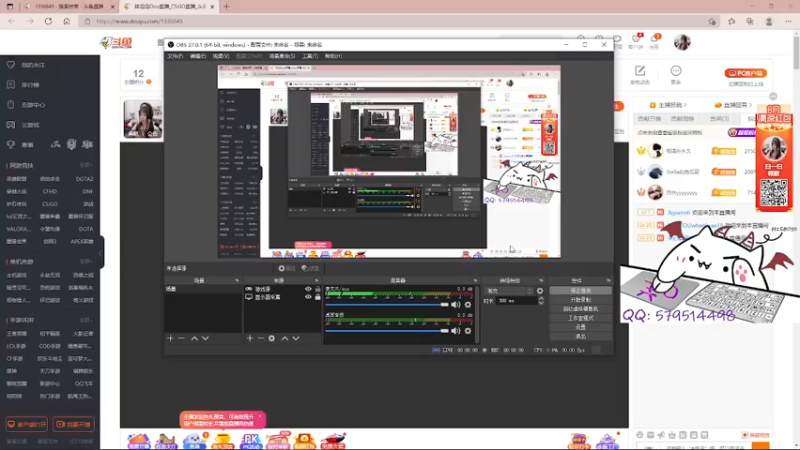800x450 pixels.
Task: Click the transition duration 300 ms field
Action: pos(517,301)
